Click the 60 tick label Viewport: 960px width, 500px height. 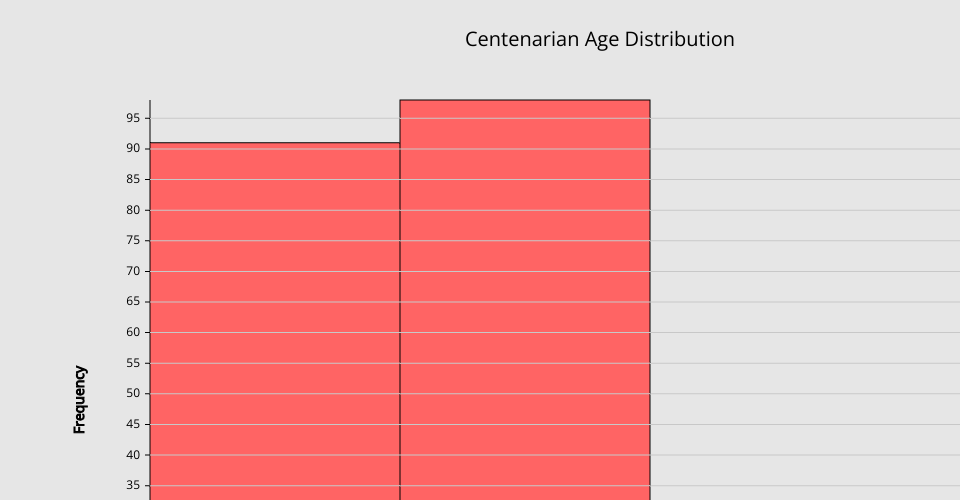click(132, 332)
